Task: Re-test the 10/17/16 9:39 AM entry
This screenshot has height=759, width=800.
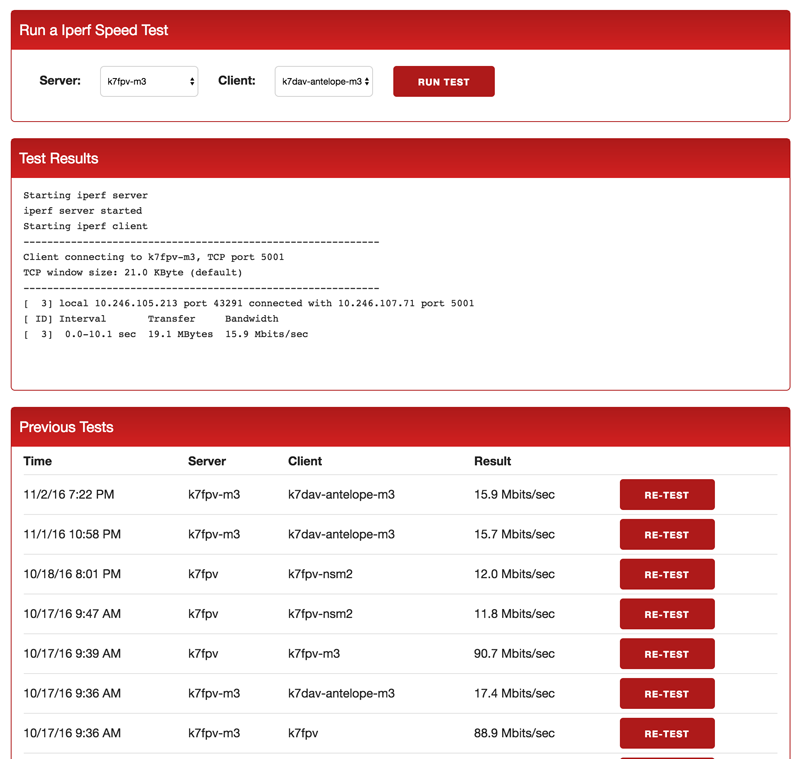Action: coord(667,653)
